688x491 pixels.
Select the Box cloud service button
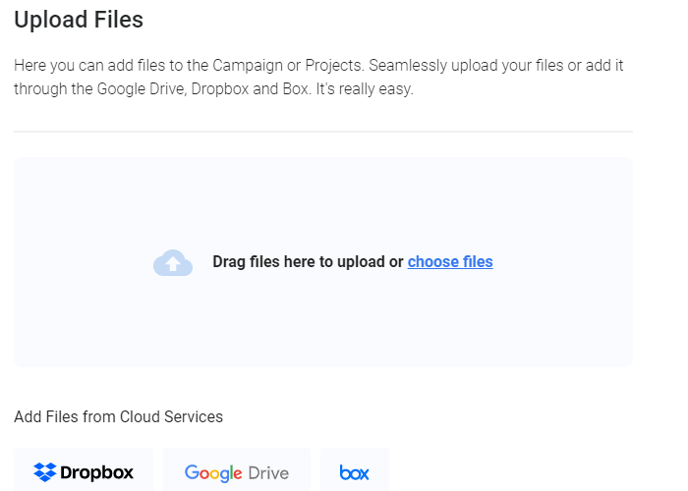[x=354, y=470]
